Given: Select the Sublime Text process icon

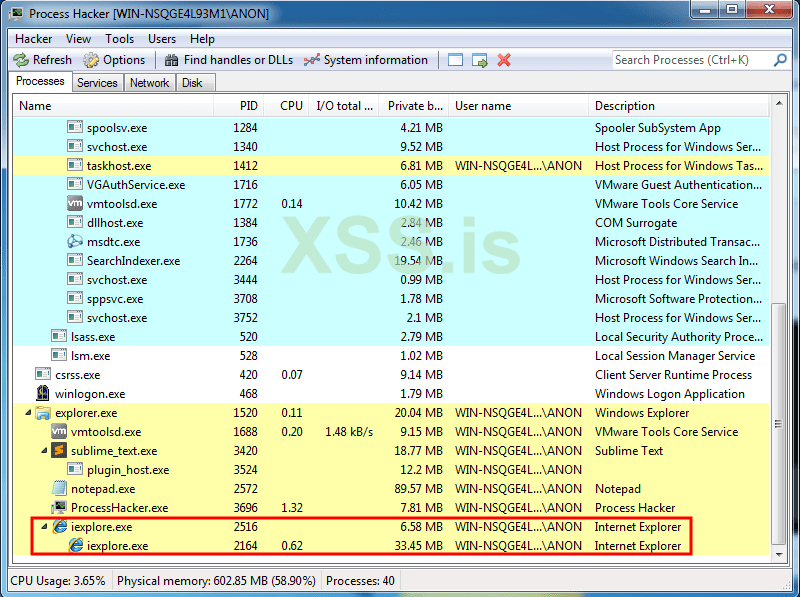Looking at the screenshot, I should point(59,451).
